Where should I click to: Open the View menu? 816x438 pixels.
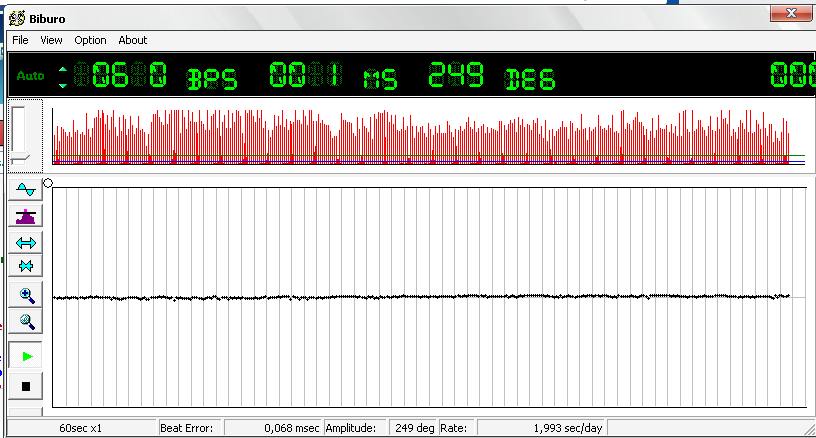pyautogui.click(x=51, y=40)
